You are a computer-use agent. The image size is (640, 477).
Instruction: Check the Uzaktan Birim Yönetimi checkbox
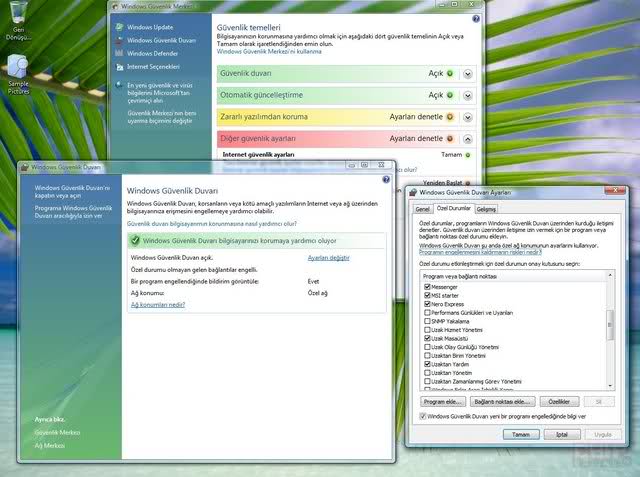pos(427,355)
